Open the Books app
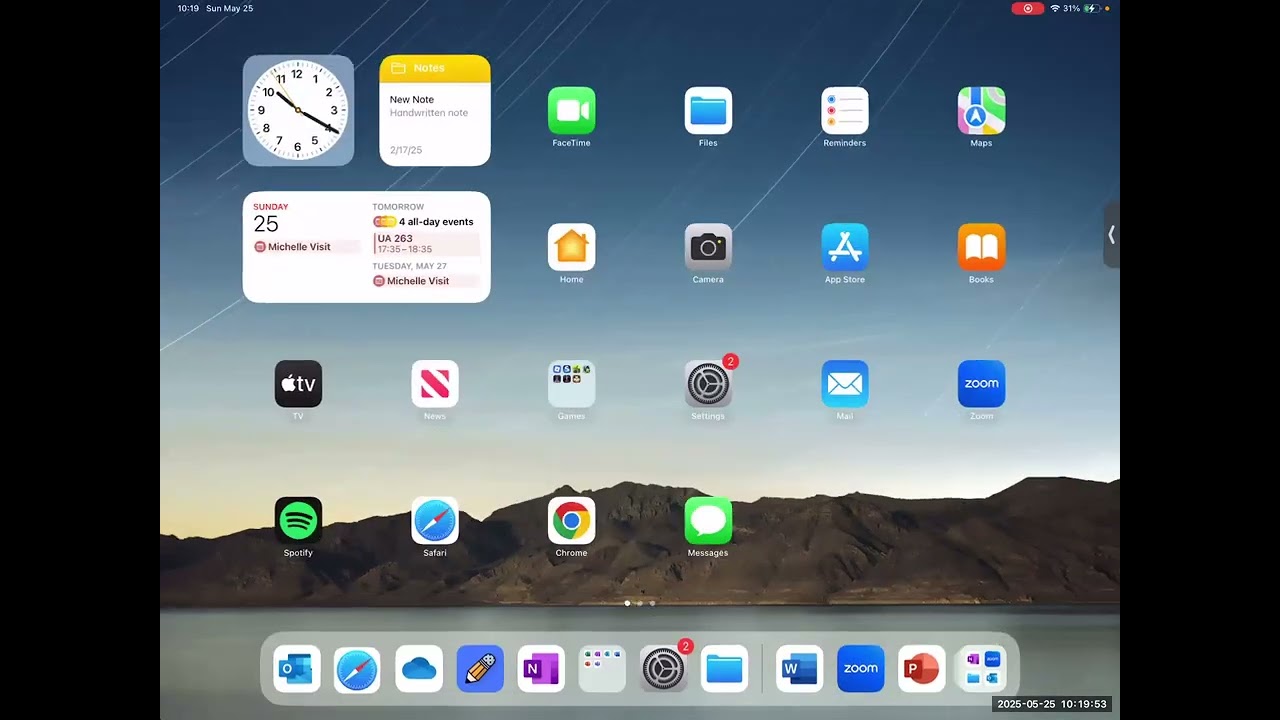Screen dimensions: 1280x720 tap(981, 247)
